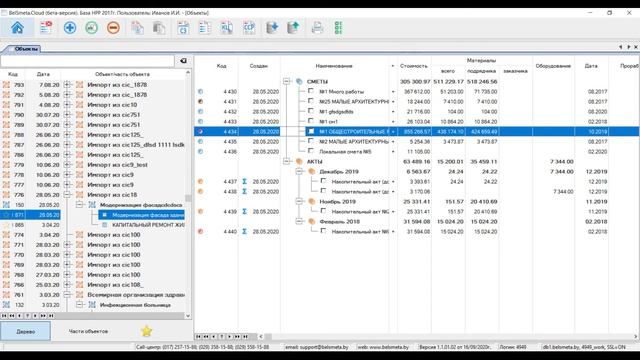Image resolution: width=640 pixels, height=360 pixels.
Task: Click the left tree vertical scrollbar thumb
Action: (188, 198)
